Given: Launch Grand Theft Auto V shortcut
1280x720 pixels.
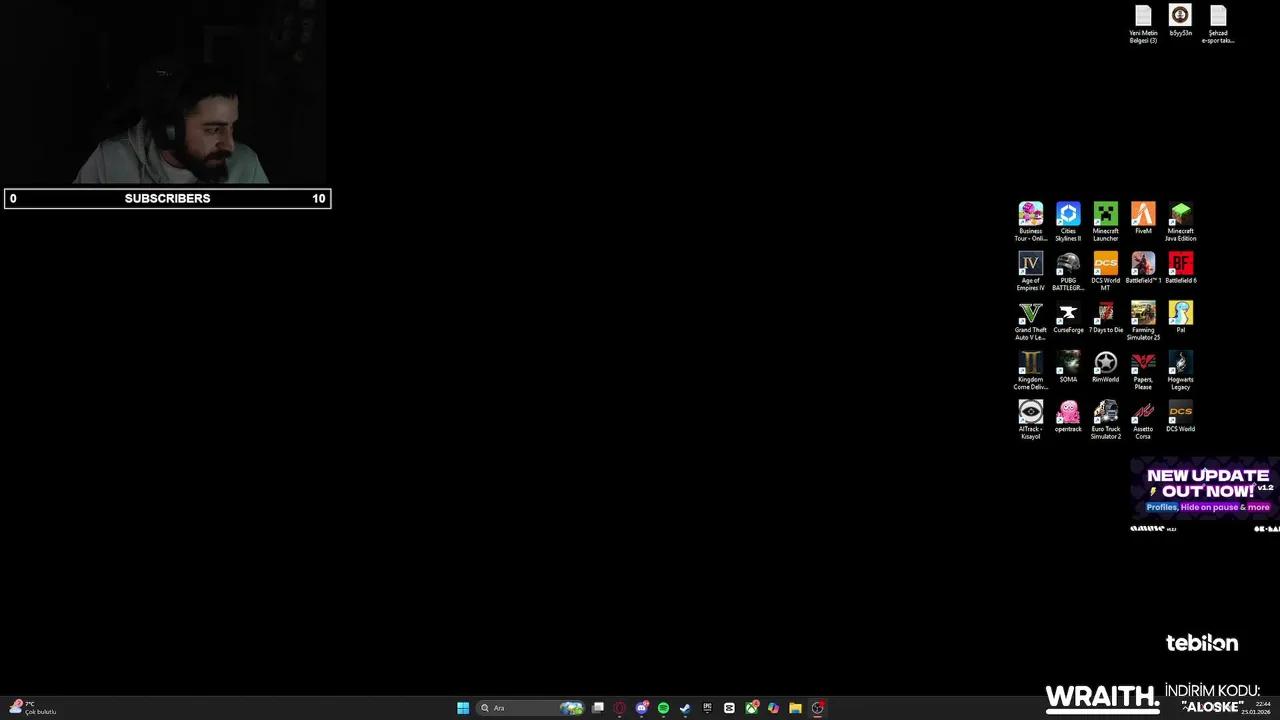Looking at the screenshot, I should tap(1030, 313).
